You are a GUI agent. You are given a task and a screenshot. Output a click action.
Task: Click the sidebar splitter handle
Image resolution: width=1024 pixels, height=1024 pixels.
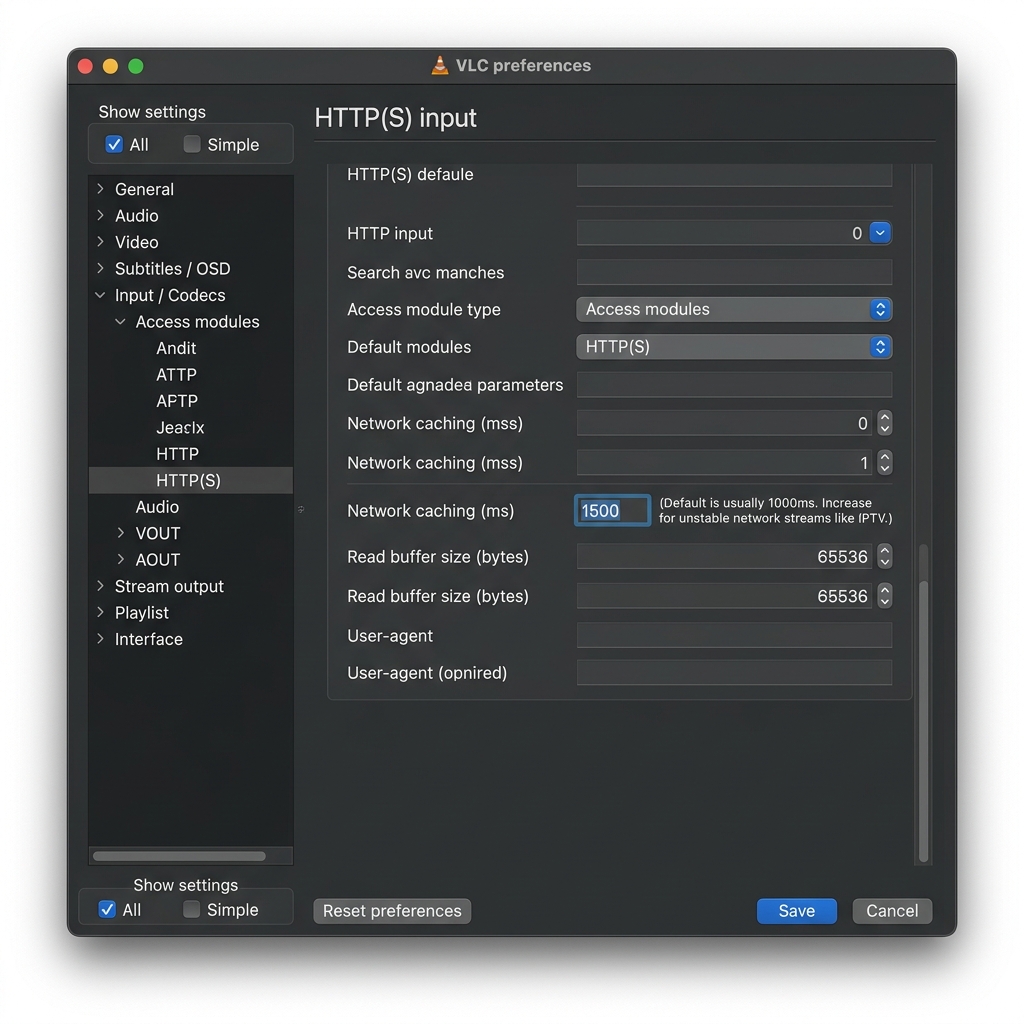[x=301, y=509]
